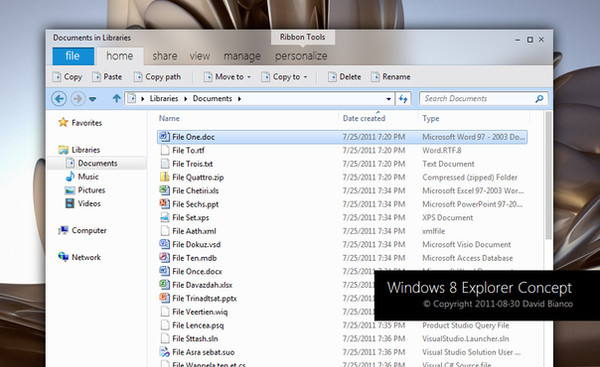Click the Search Documents field
The height and width of the screenshot is (367, 600).
483,99
